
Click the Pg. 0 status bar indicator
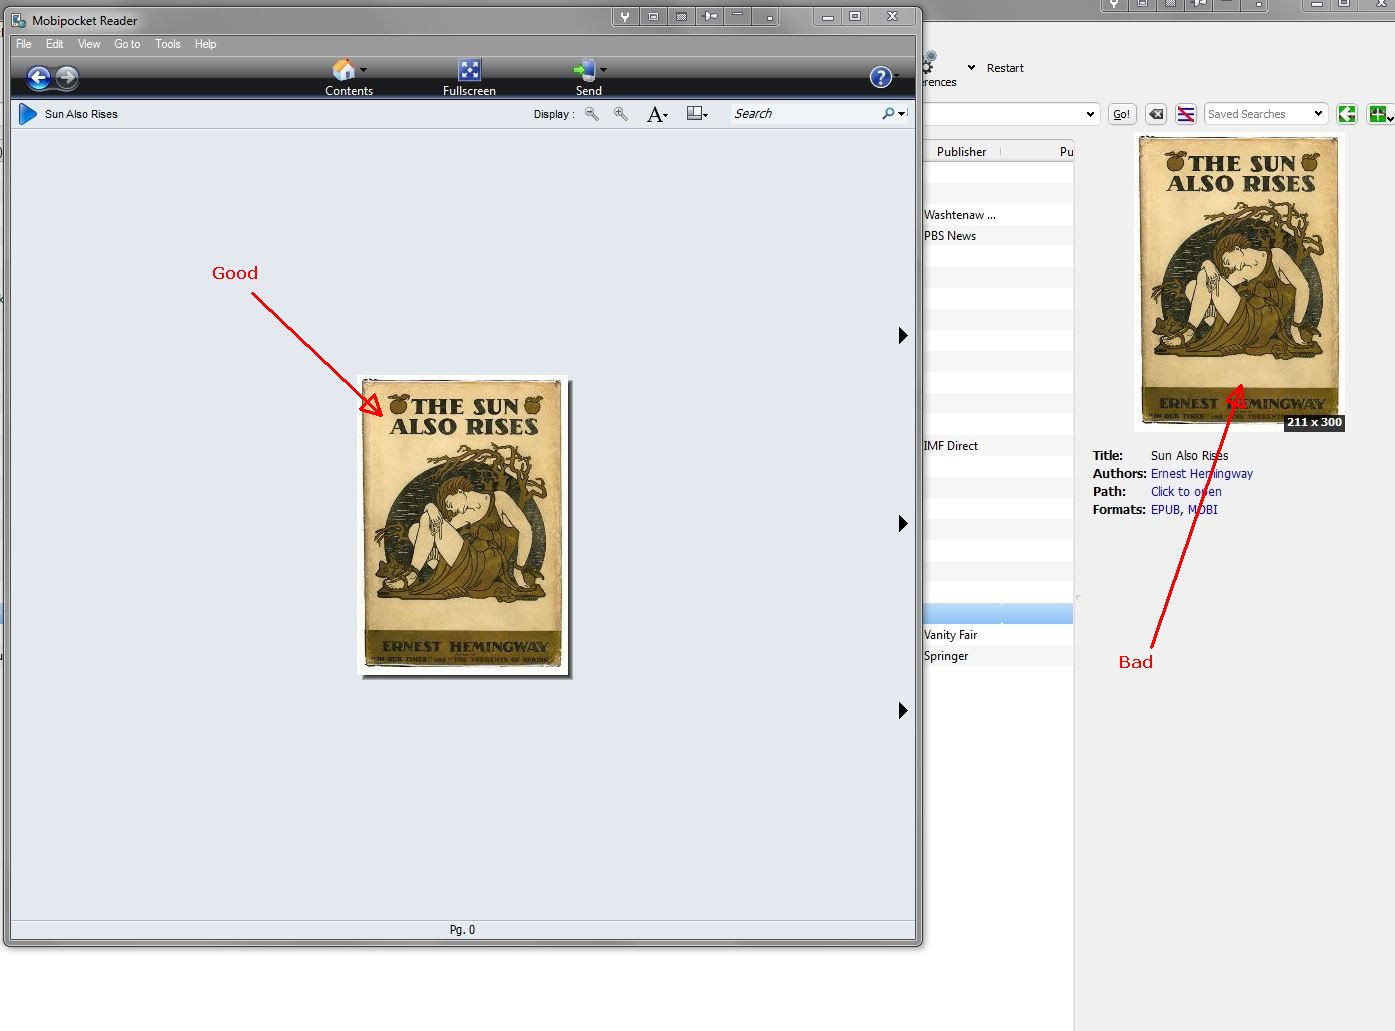(462, 930)
